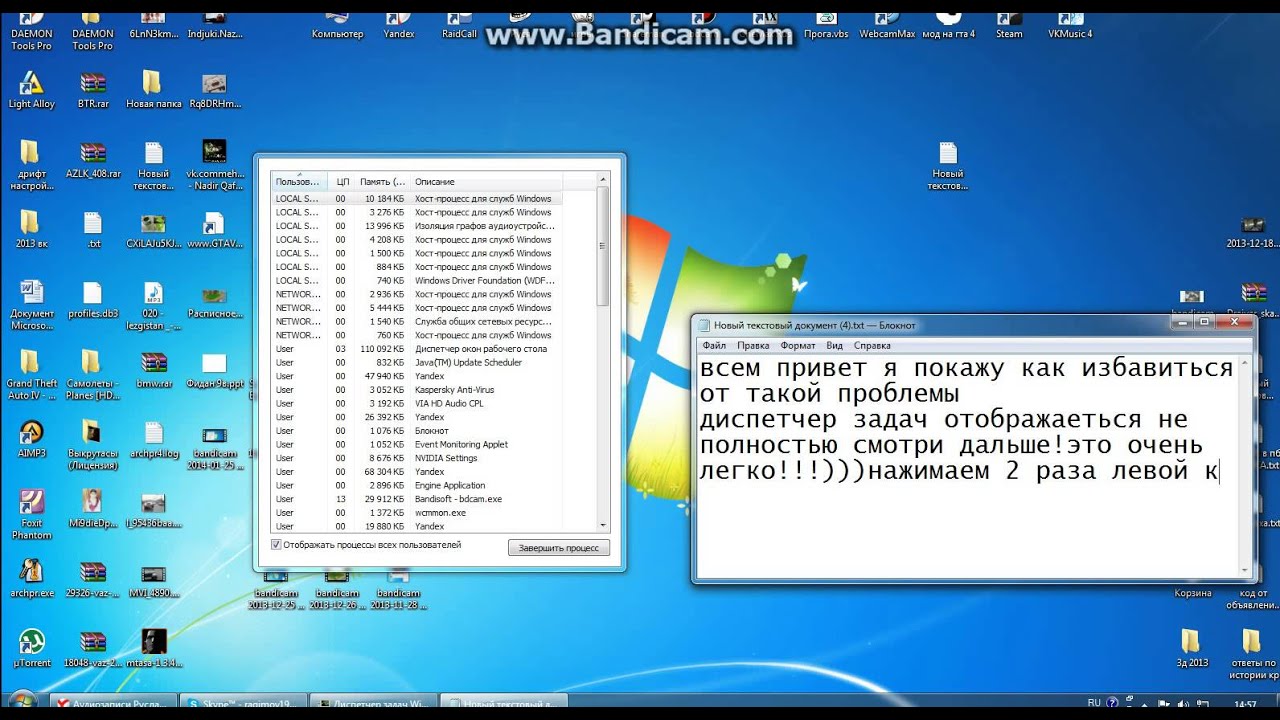Click the process list scrollbar thumb
Image resolution: width=1280 pixels, height=720 pixels.
click(603, 245)
